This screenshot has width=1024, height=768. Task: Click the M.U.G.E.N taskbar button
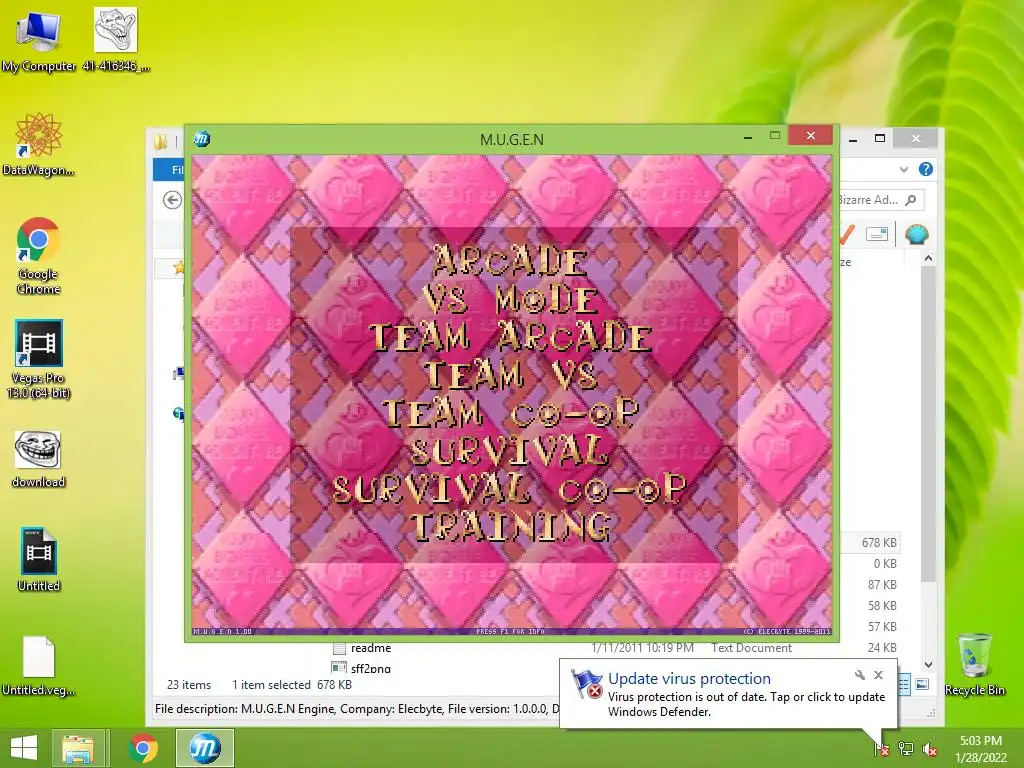point(205,748)
